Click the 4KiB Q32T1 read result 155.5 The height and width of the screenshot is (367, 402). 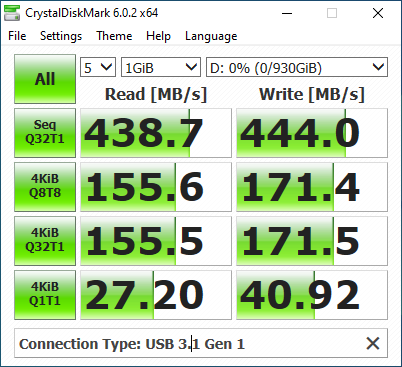(x=156, y=241)
